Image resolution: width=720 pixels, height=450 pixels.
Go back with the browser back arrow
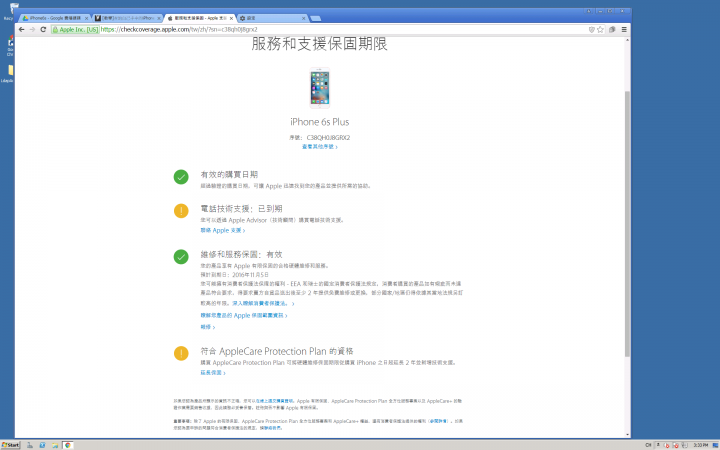[22, 29]
